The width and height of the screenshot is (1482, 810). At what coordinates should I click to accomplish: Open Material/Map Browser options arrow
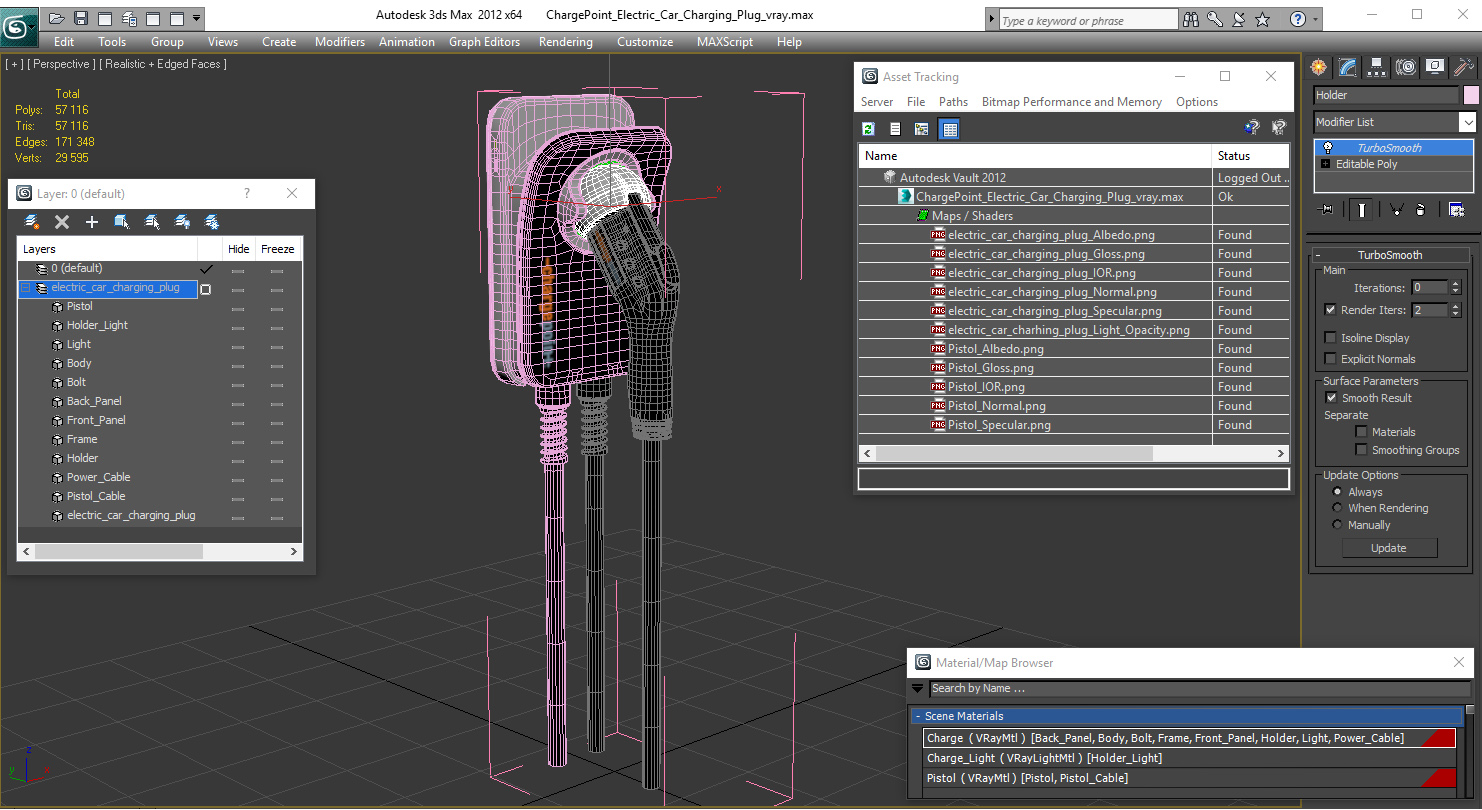[x=918, y=688]
